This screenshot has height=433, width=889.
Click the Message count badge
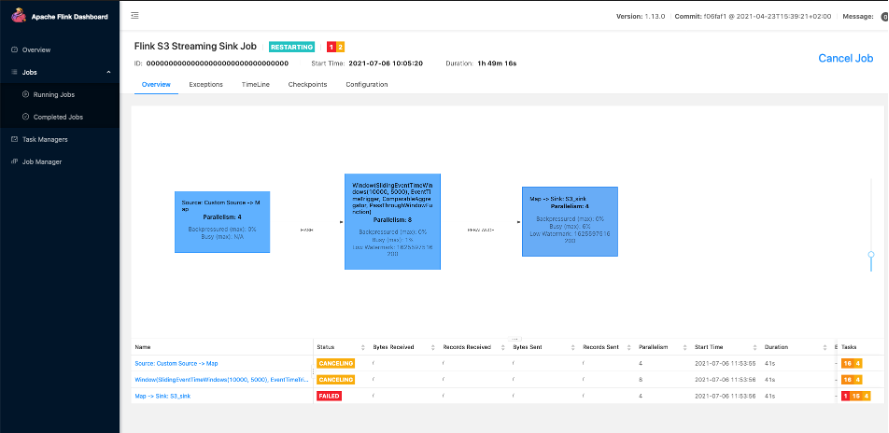(x=884, y=16)
